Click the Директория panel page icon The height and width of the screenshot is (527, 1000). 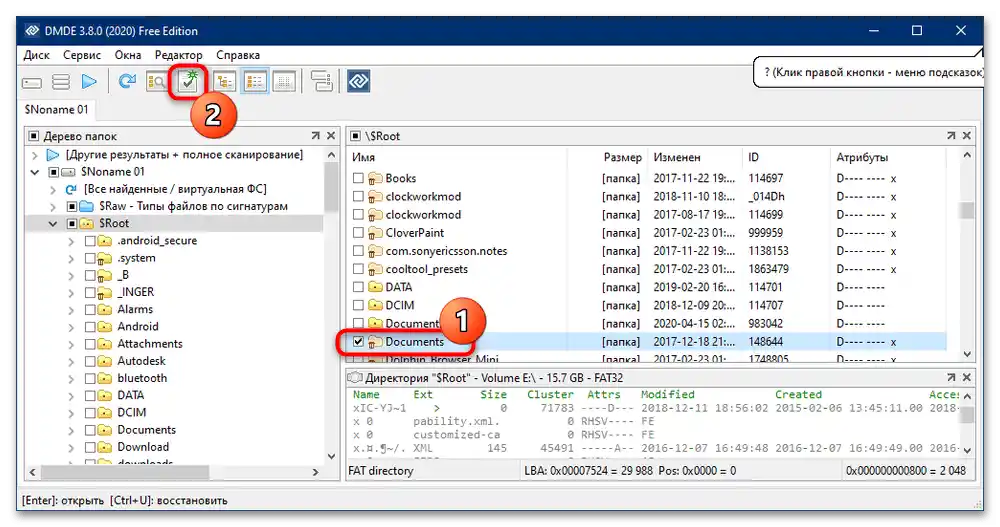(355, 378)
